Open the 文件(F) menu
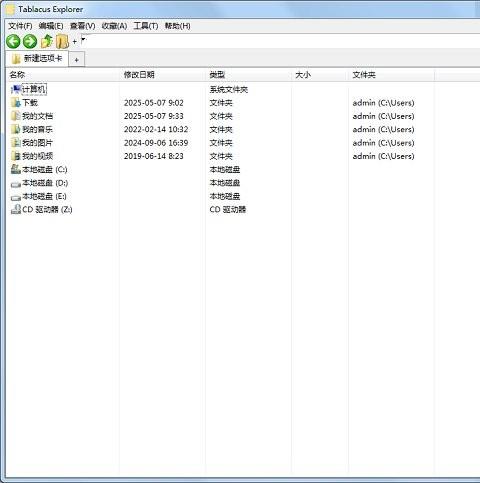480x483 pixels. pyautogui.click(x=20, y=26)
